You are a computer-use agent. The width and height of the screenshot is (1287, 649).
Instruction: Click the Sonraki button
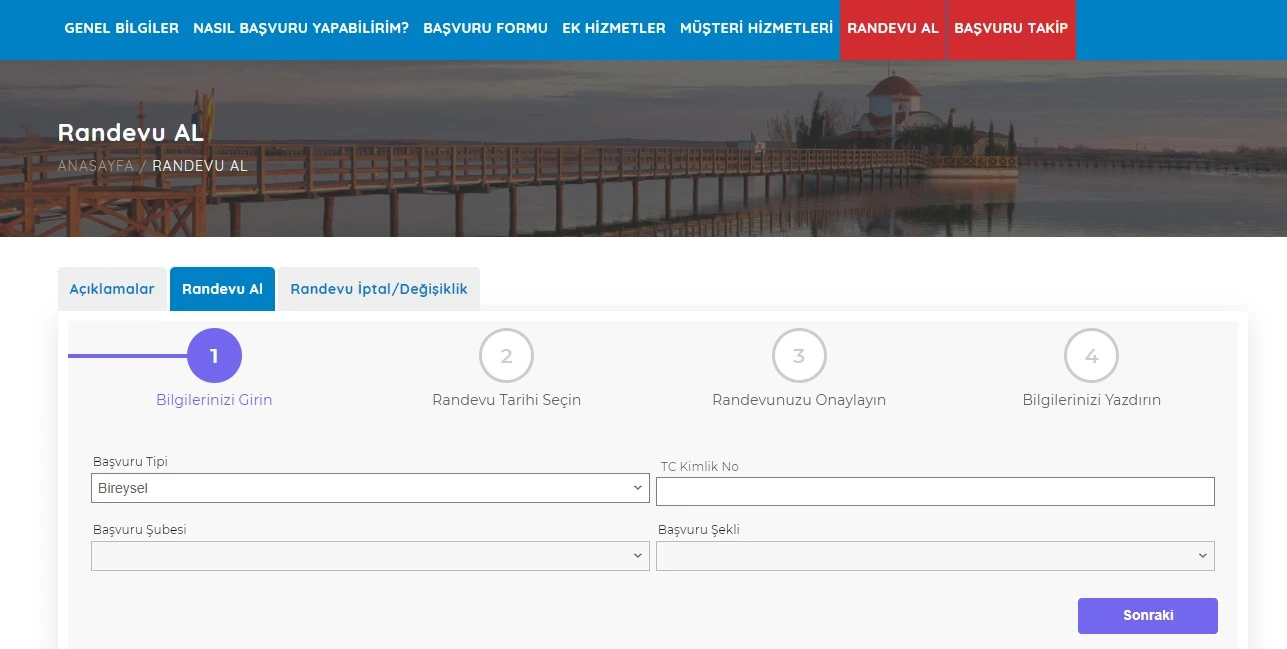(x=1147, y=615)
